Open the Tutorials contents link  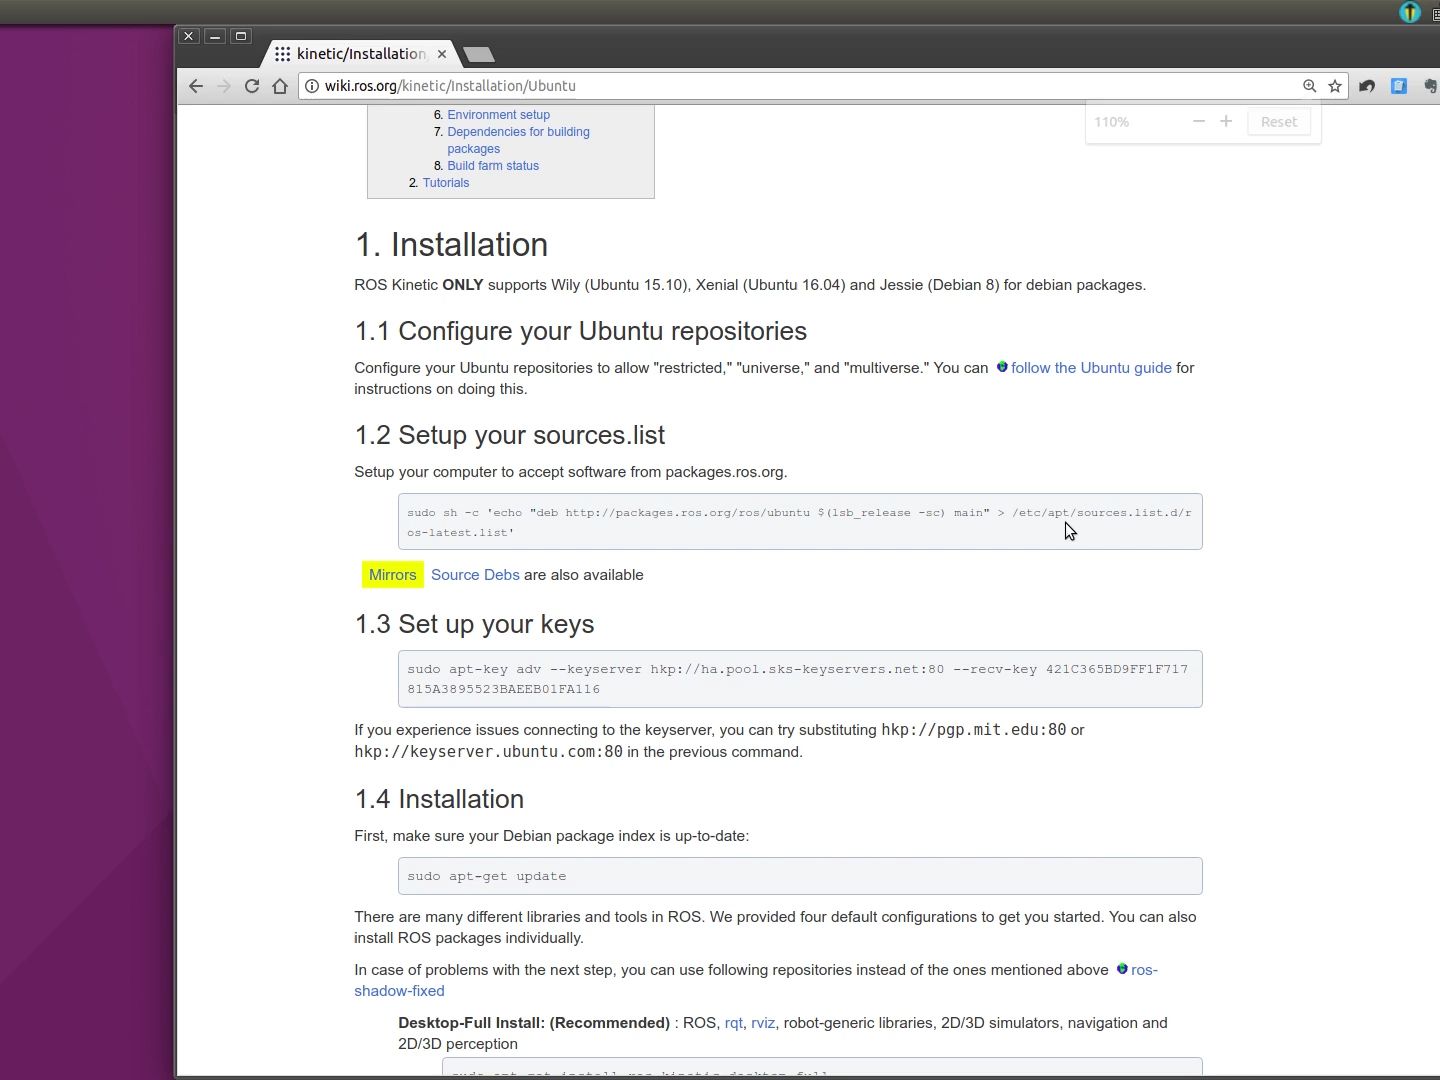coord(446,183)
